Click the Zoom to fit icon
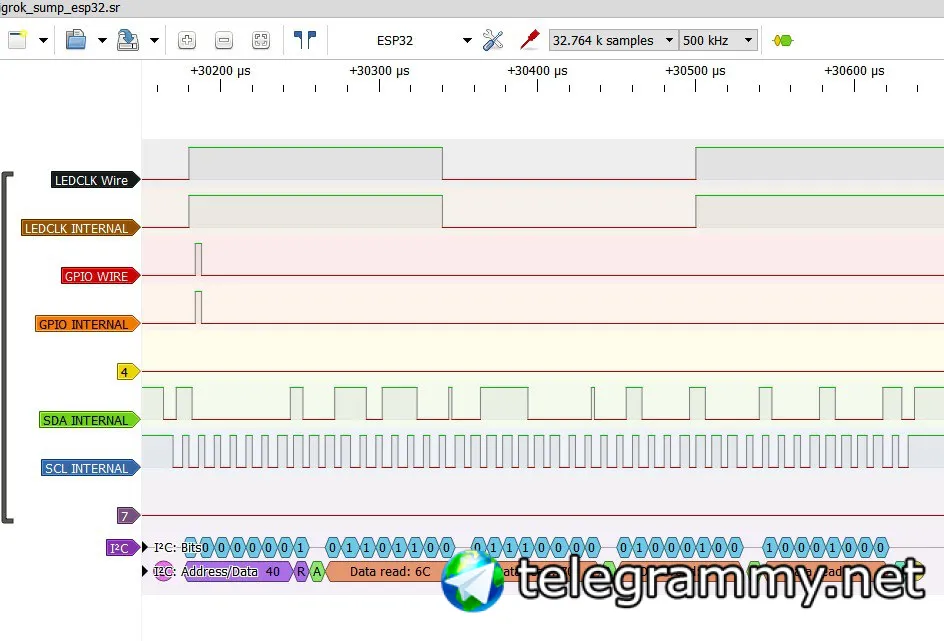Image resolution: width=944 pixels, height=641 pixels. tap(261, 40)
